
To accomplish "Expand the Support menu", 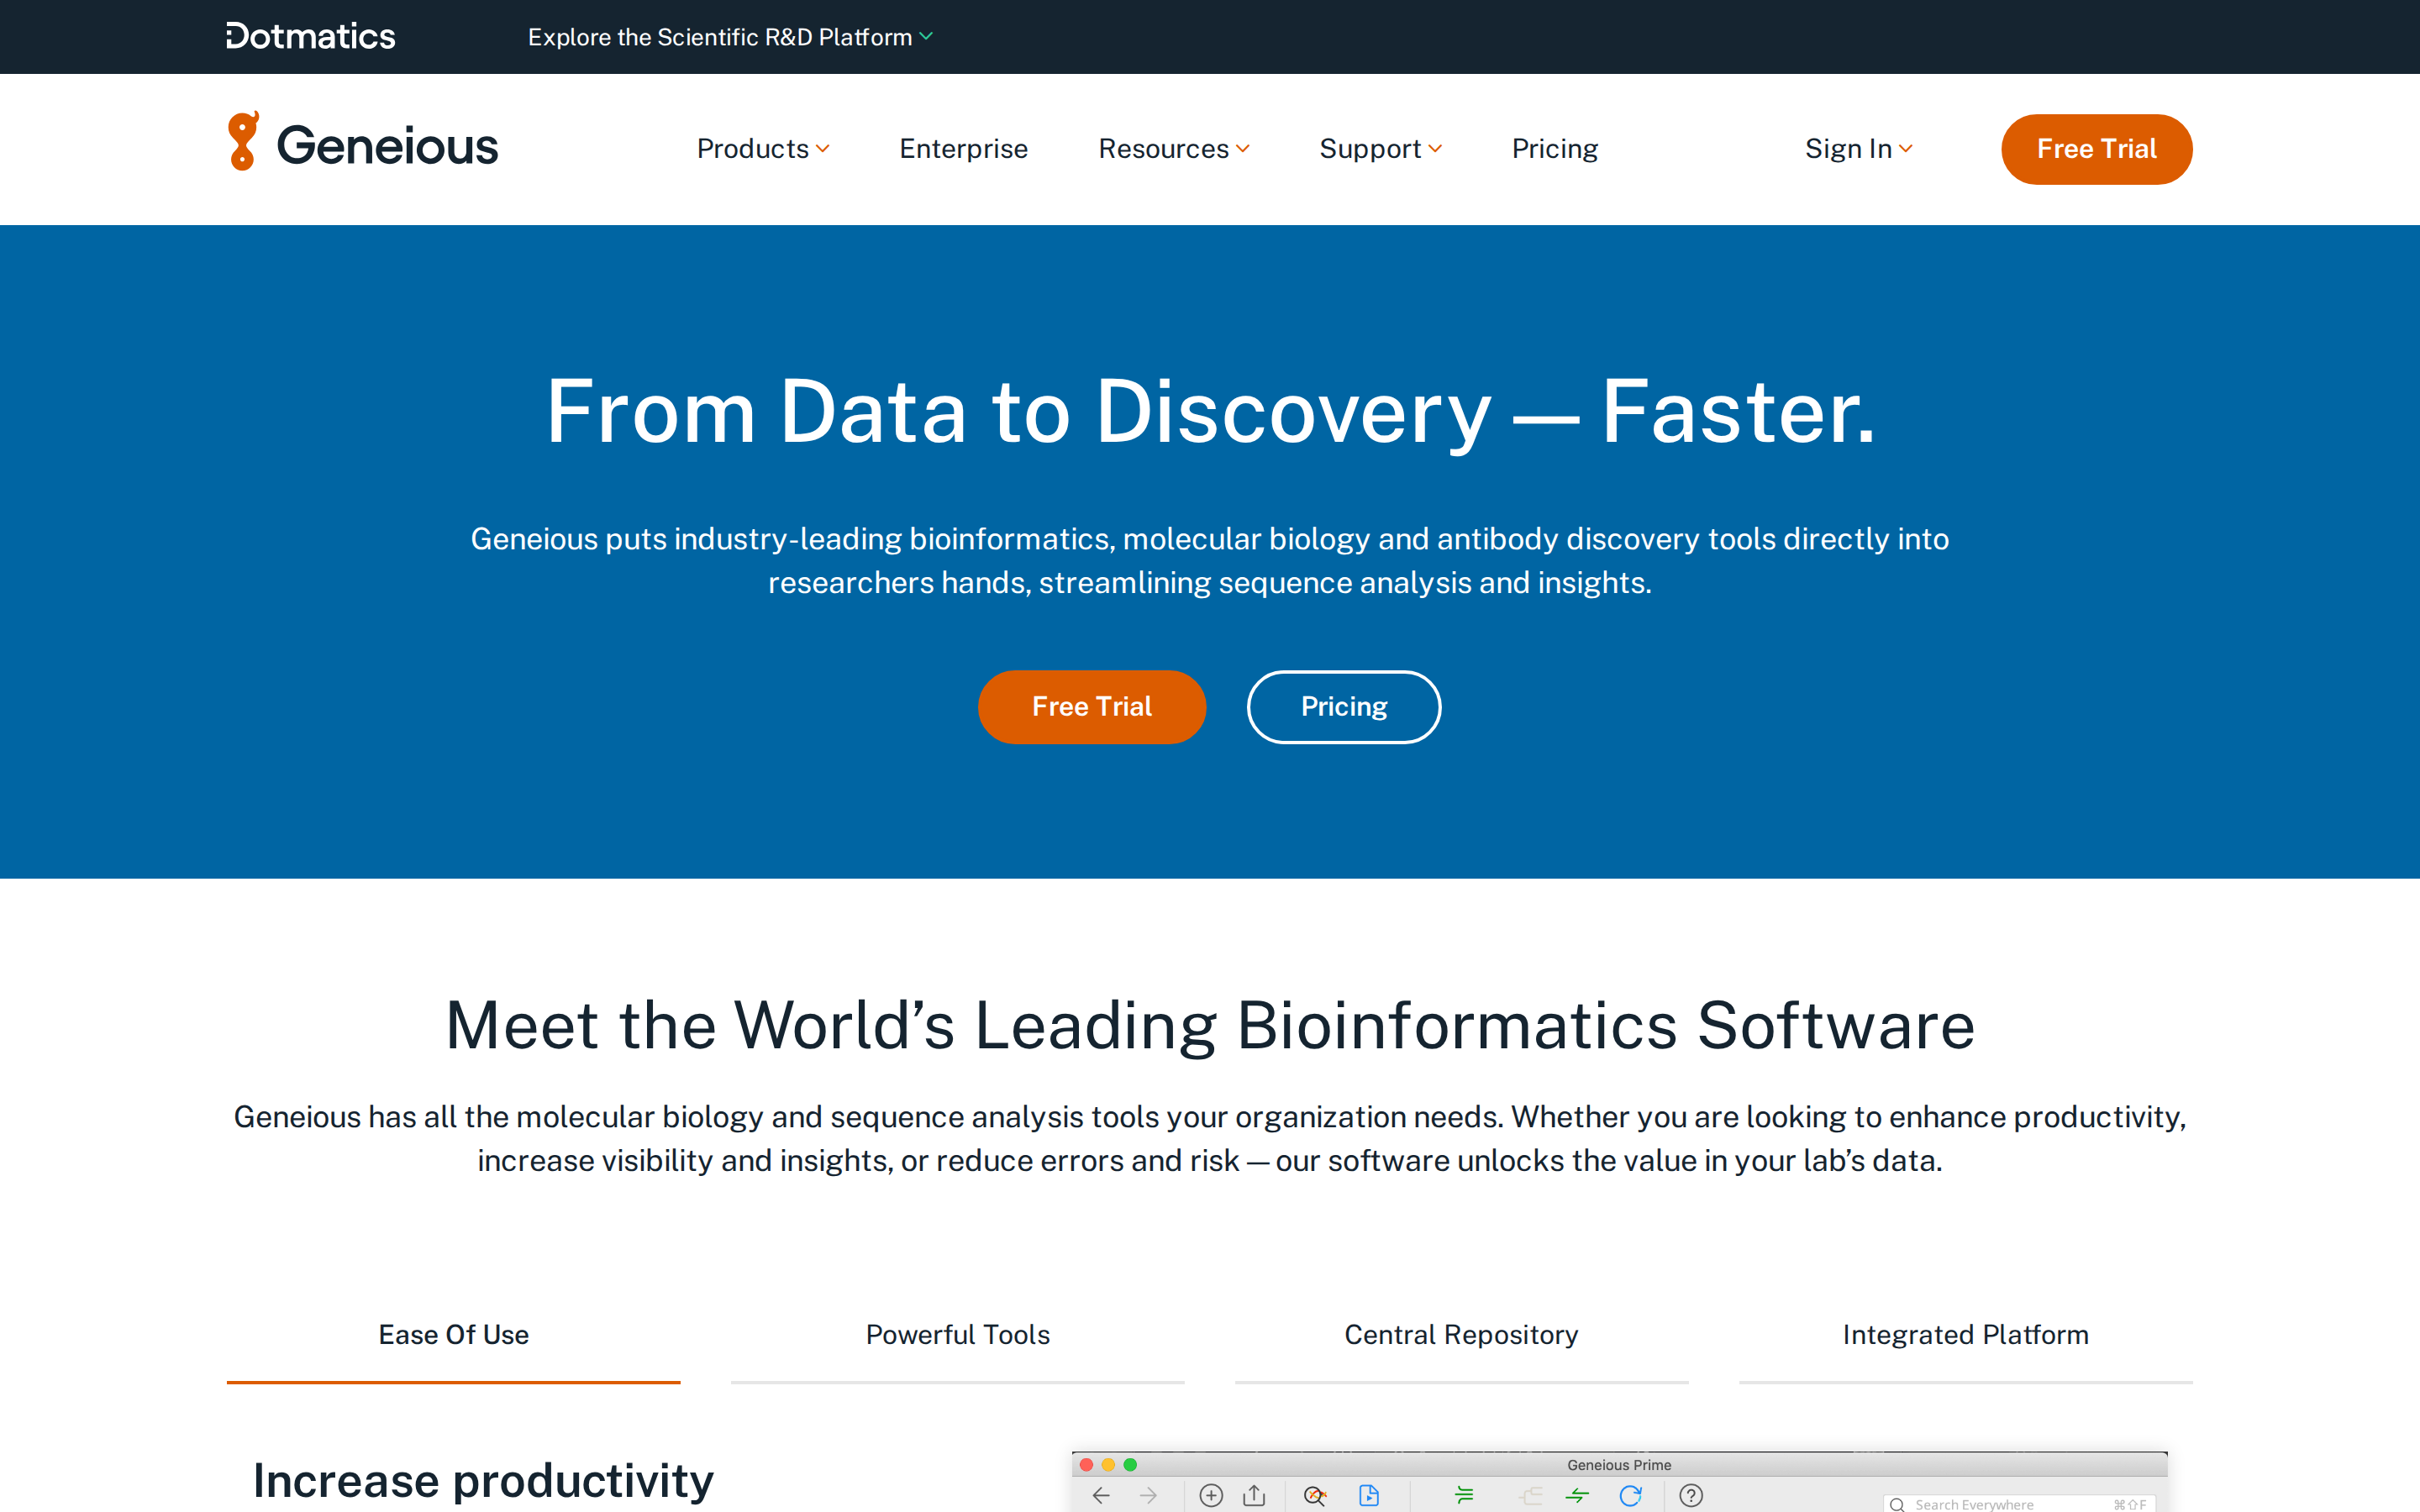I will coord(1380,149).
